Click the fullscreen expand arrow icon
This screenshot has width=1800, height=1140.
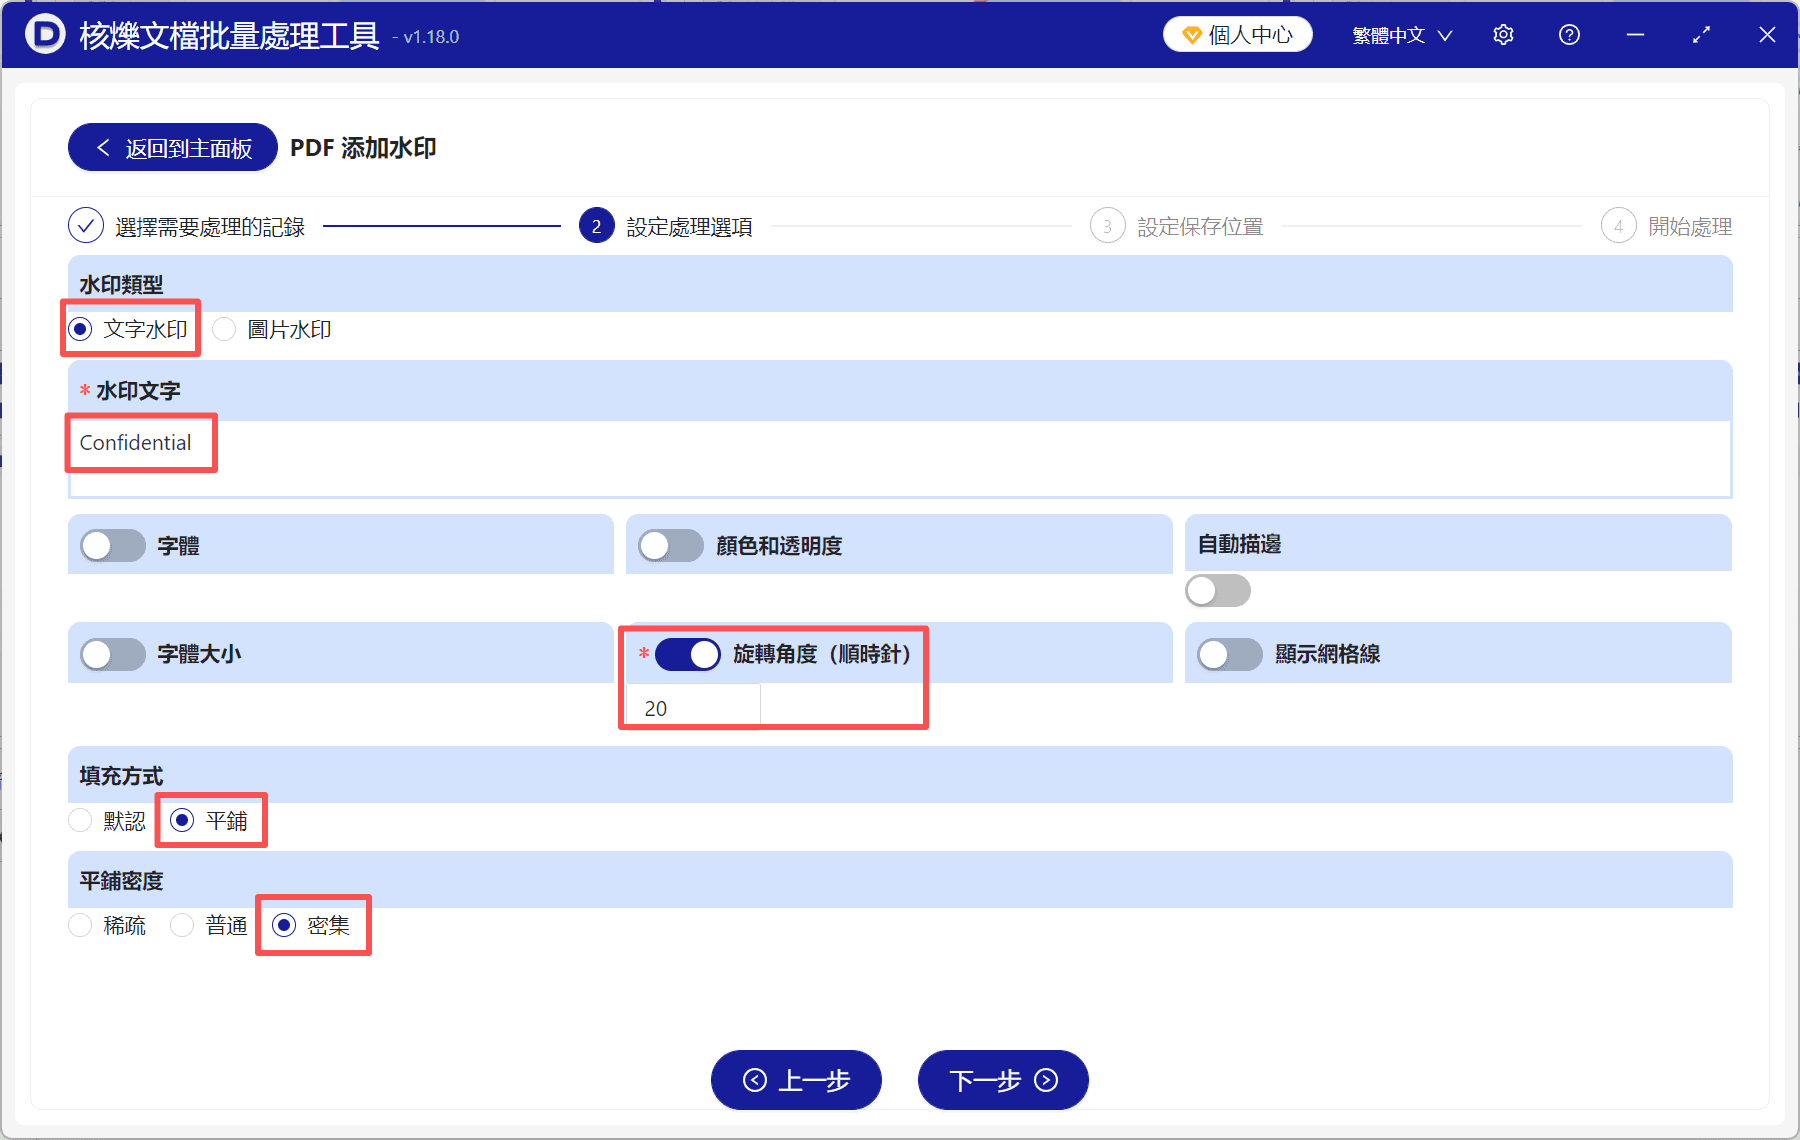pos(1701,34)
